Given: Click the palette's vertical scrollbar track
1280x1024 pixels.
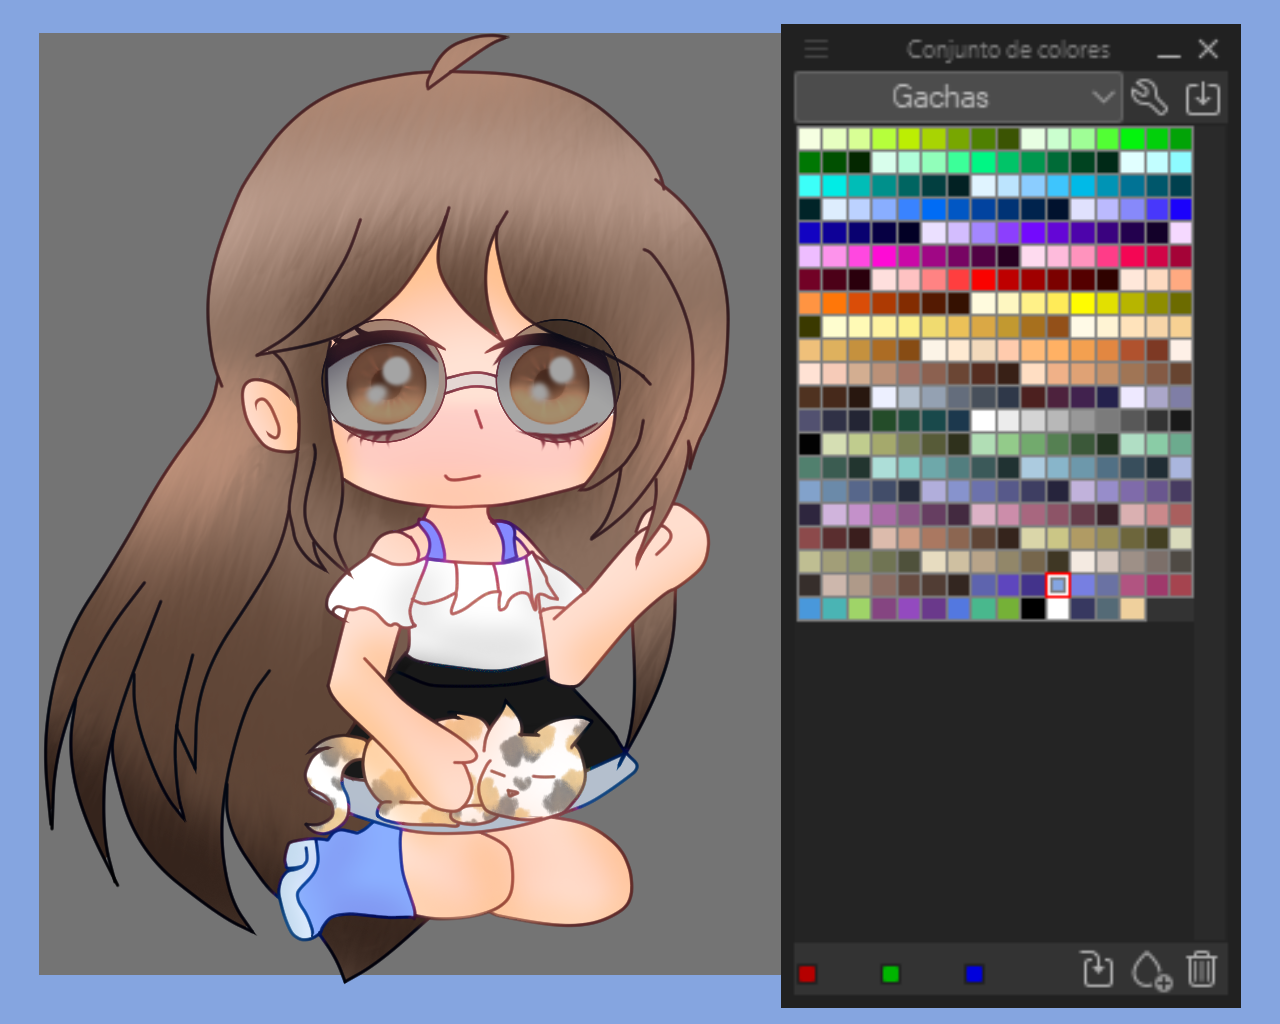Looking at the screenshot, I should coord(1209,500).
